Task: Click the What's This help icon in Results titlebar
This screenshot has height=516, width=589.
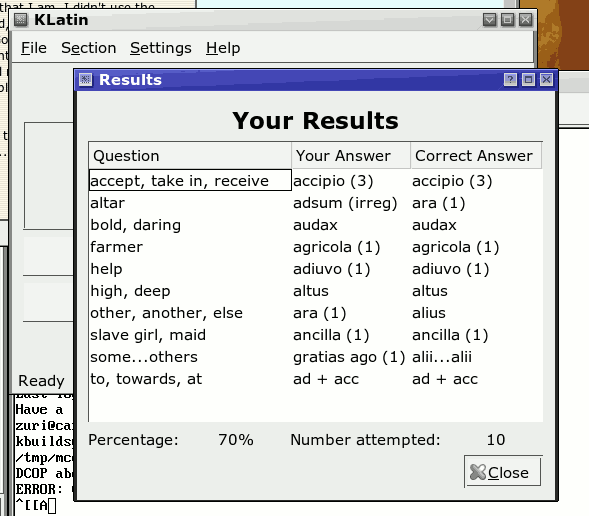Action: tap(510, 80)
